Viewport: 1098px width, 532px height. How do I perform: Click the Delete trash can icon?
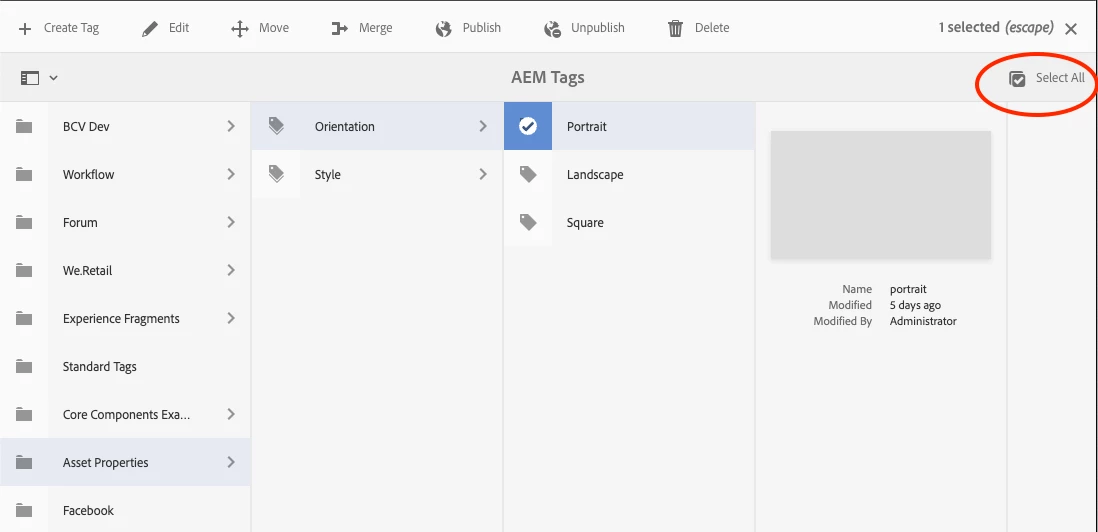[x=675, y=29]
